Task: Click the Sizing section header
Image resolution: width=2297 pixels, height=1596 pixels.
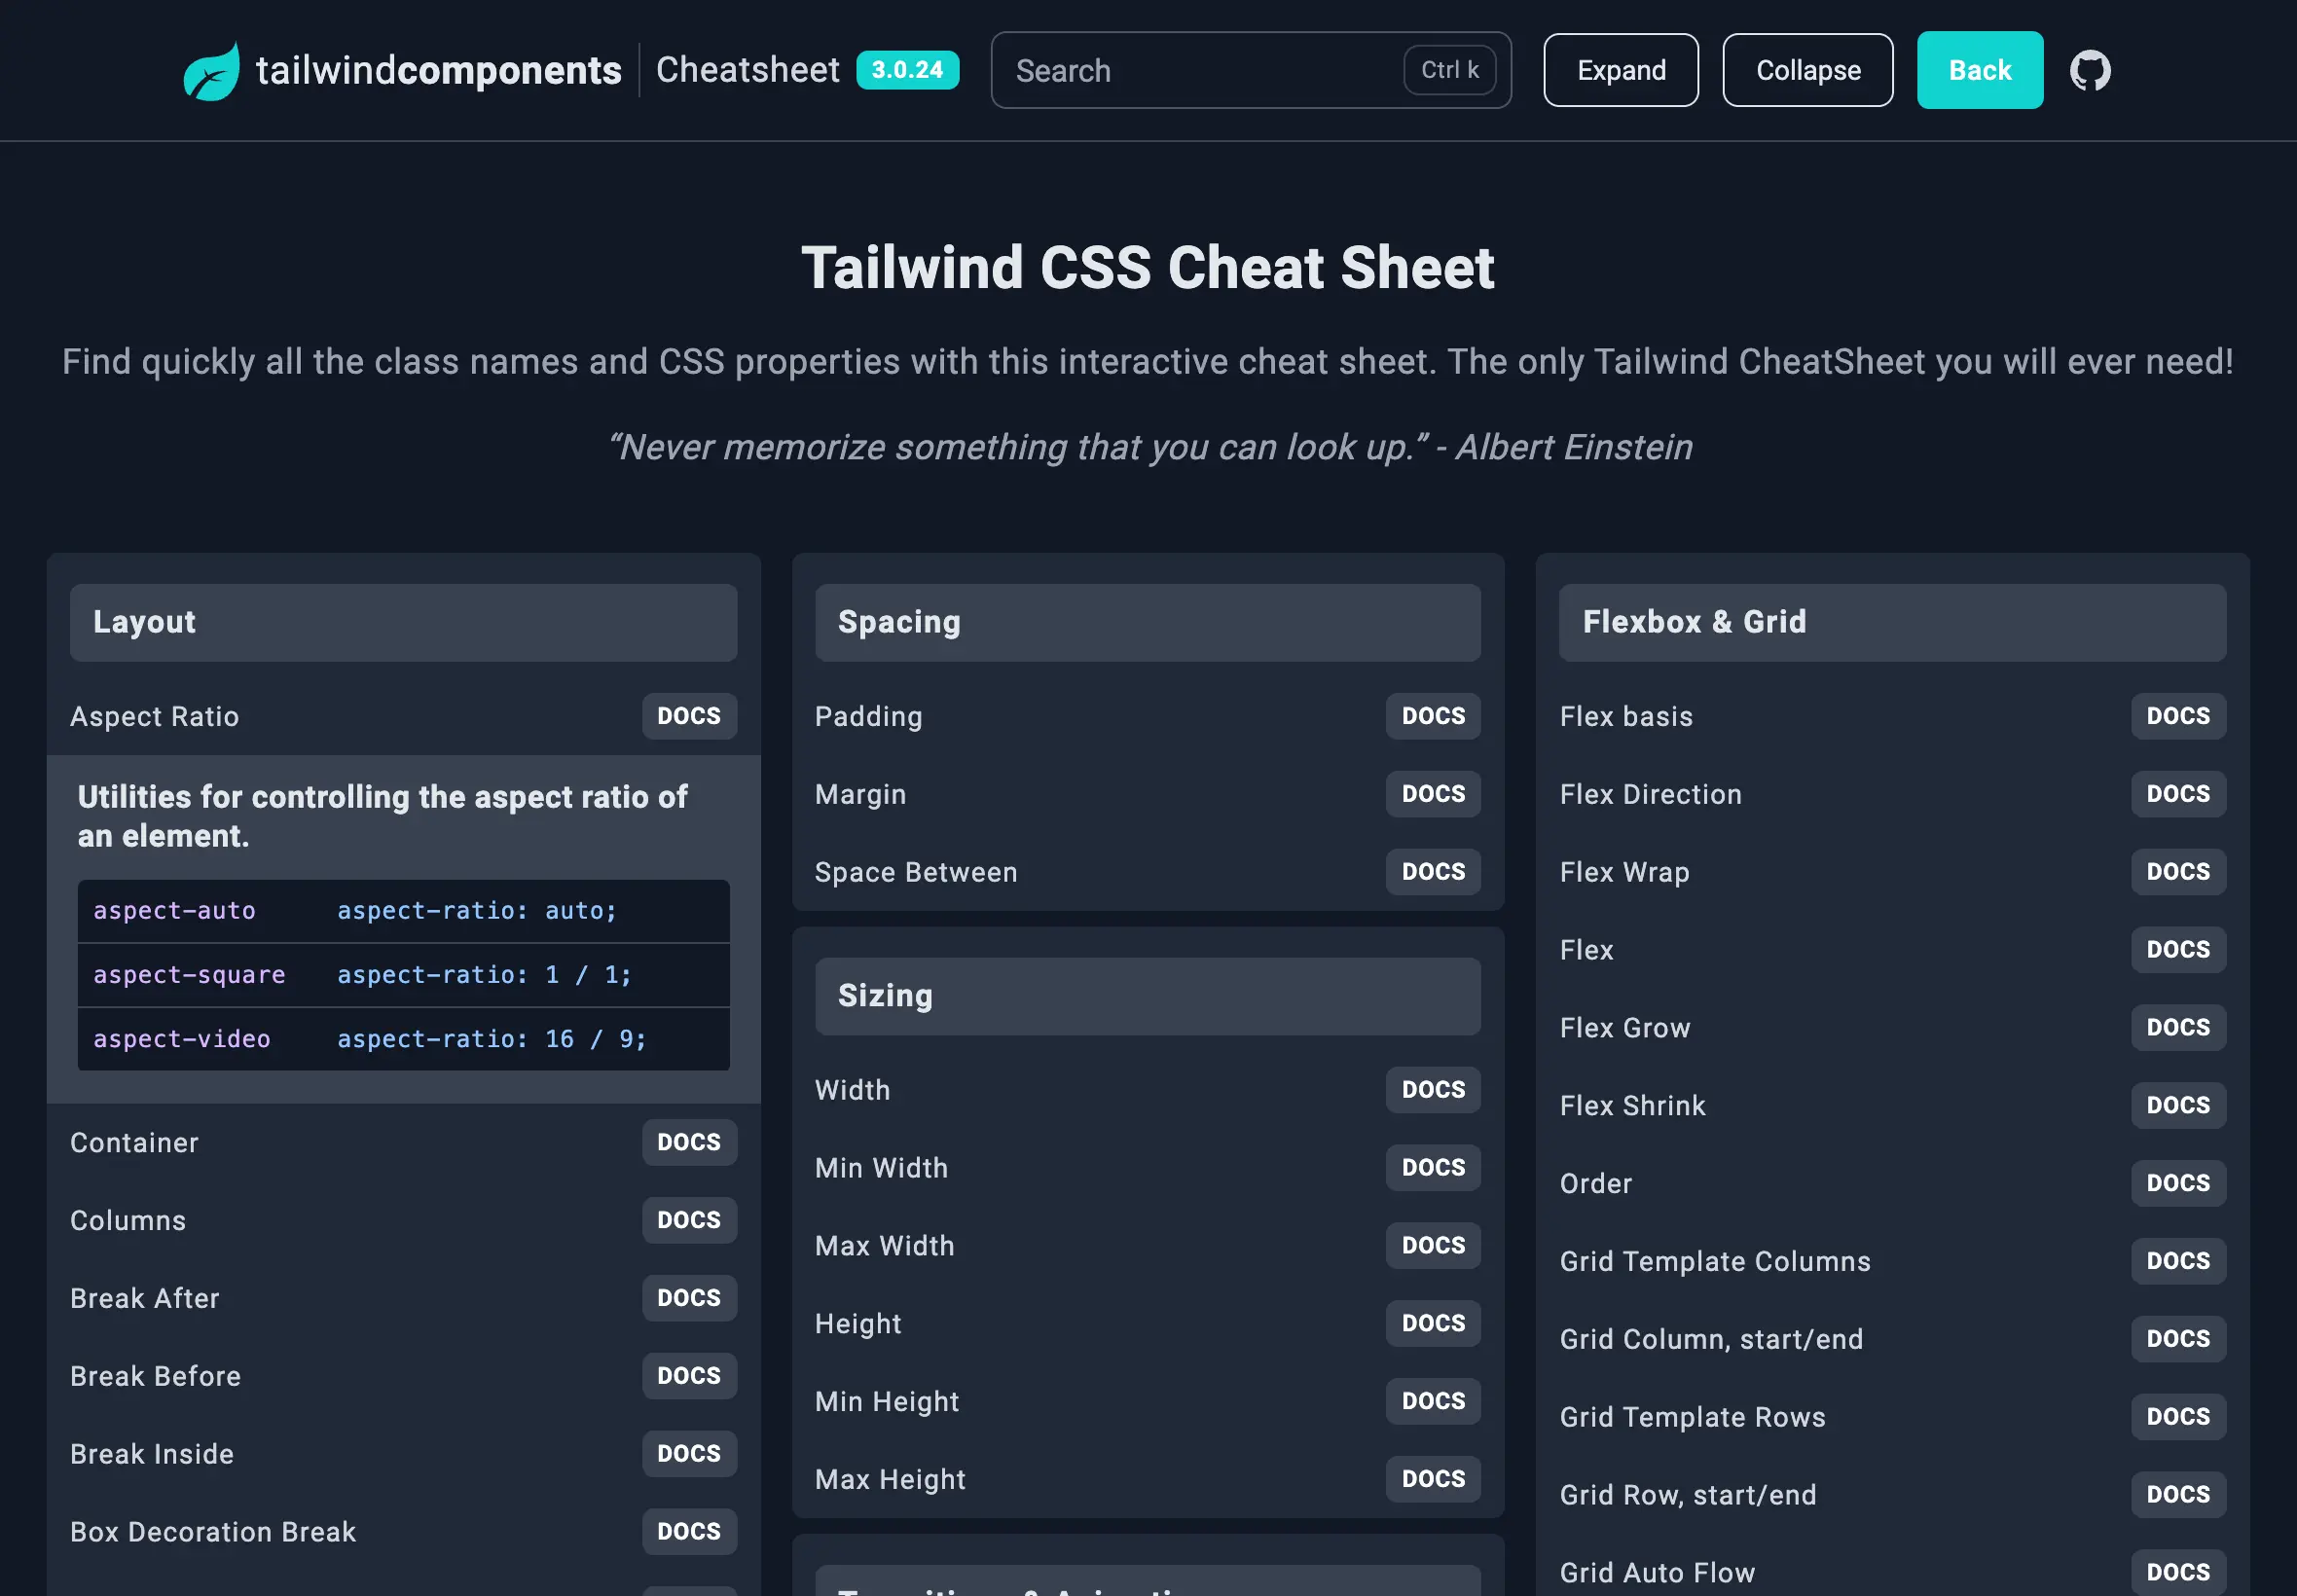Action: pyautogui.click(x=1148, y=996)
